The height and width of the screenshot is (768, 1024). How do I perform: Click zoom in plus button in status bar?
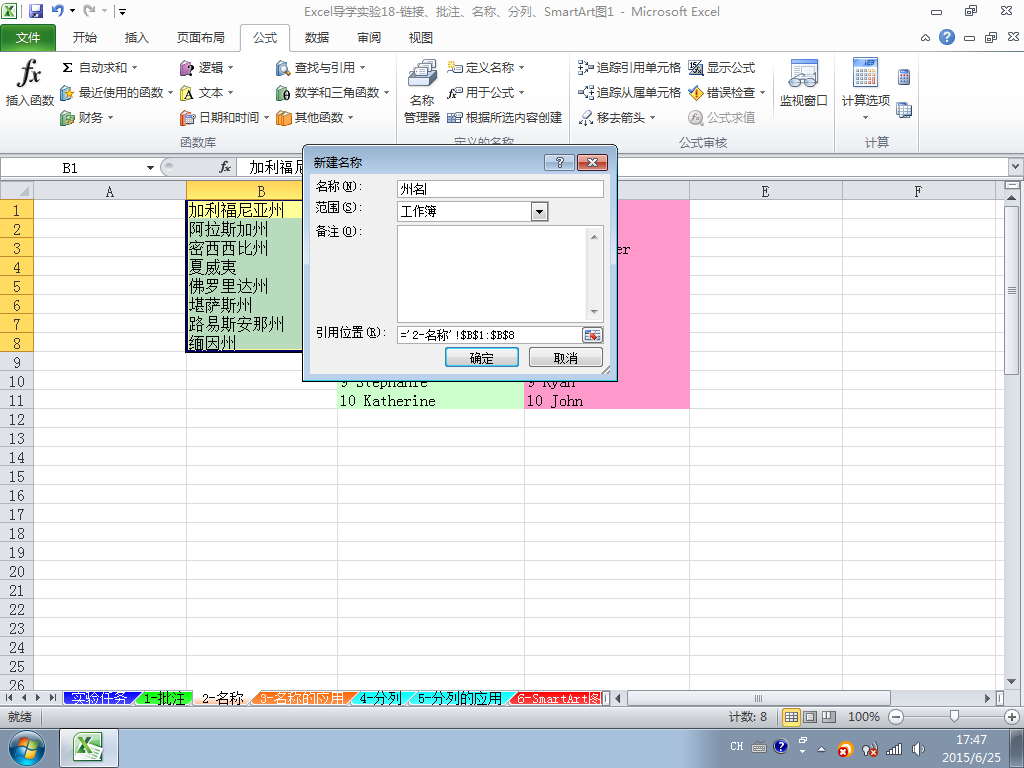point(1012,717)
